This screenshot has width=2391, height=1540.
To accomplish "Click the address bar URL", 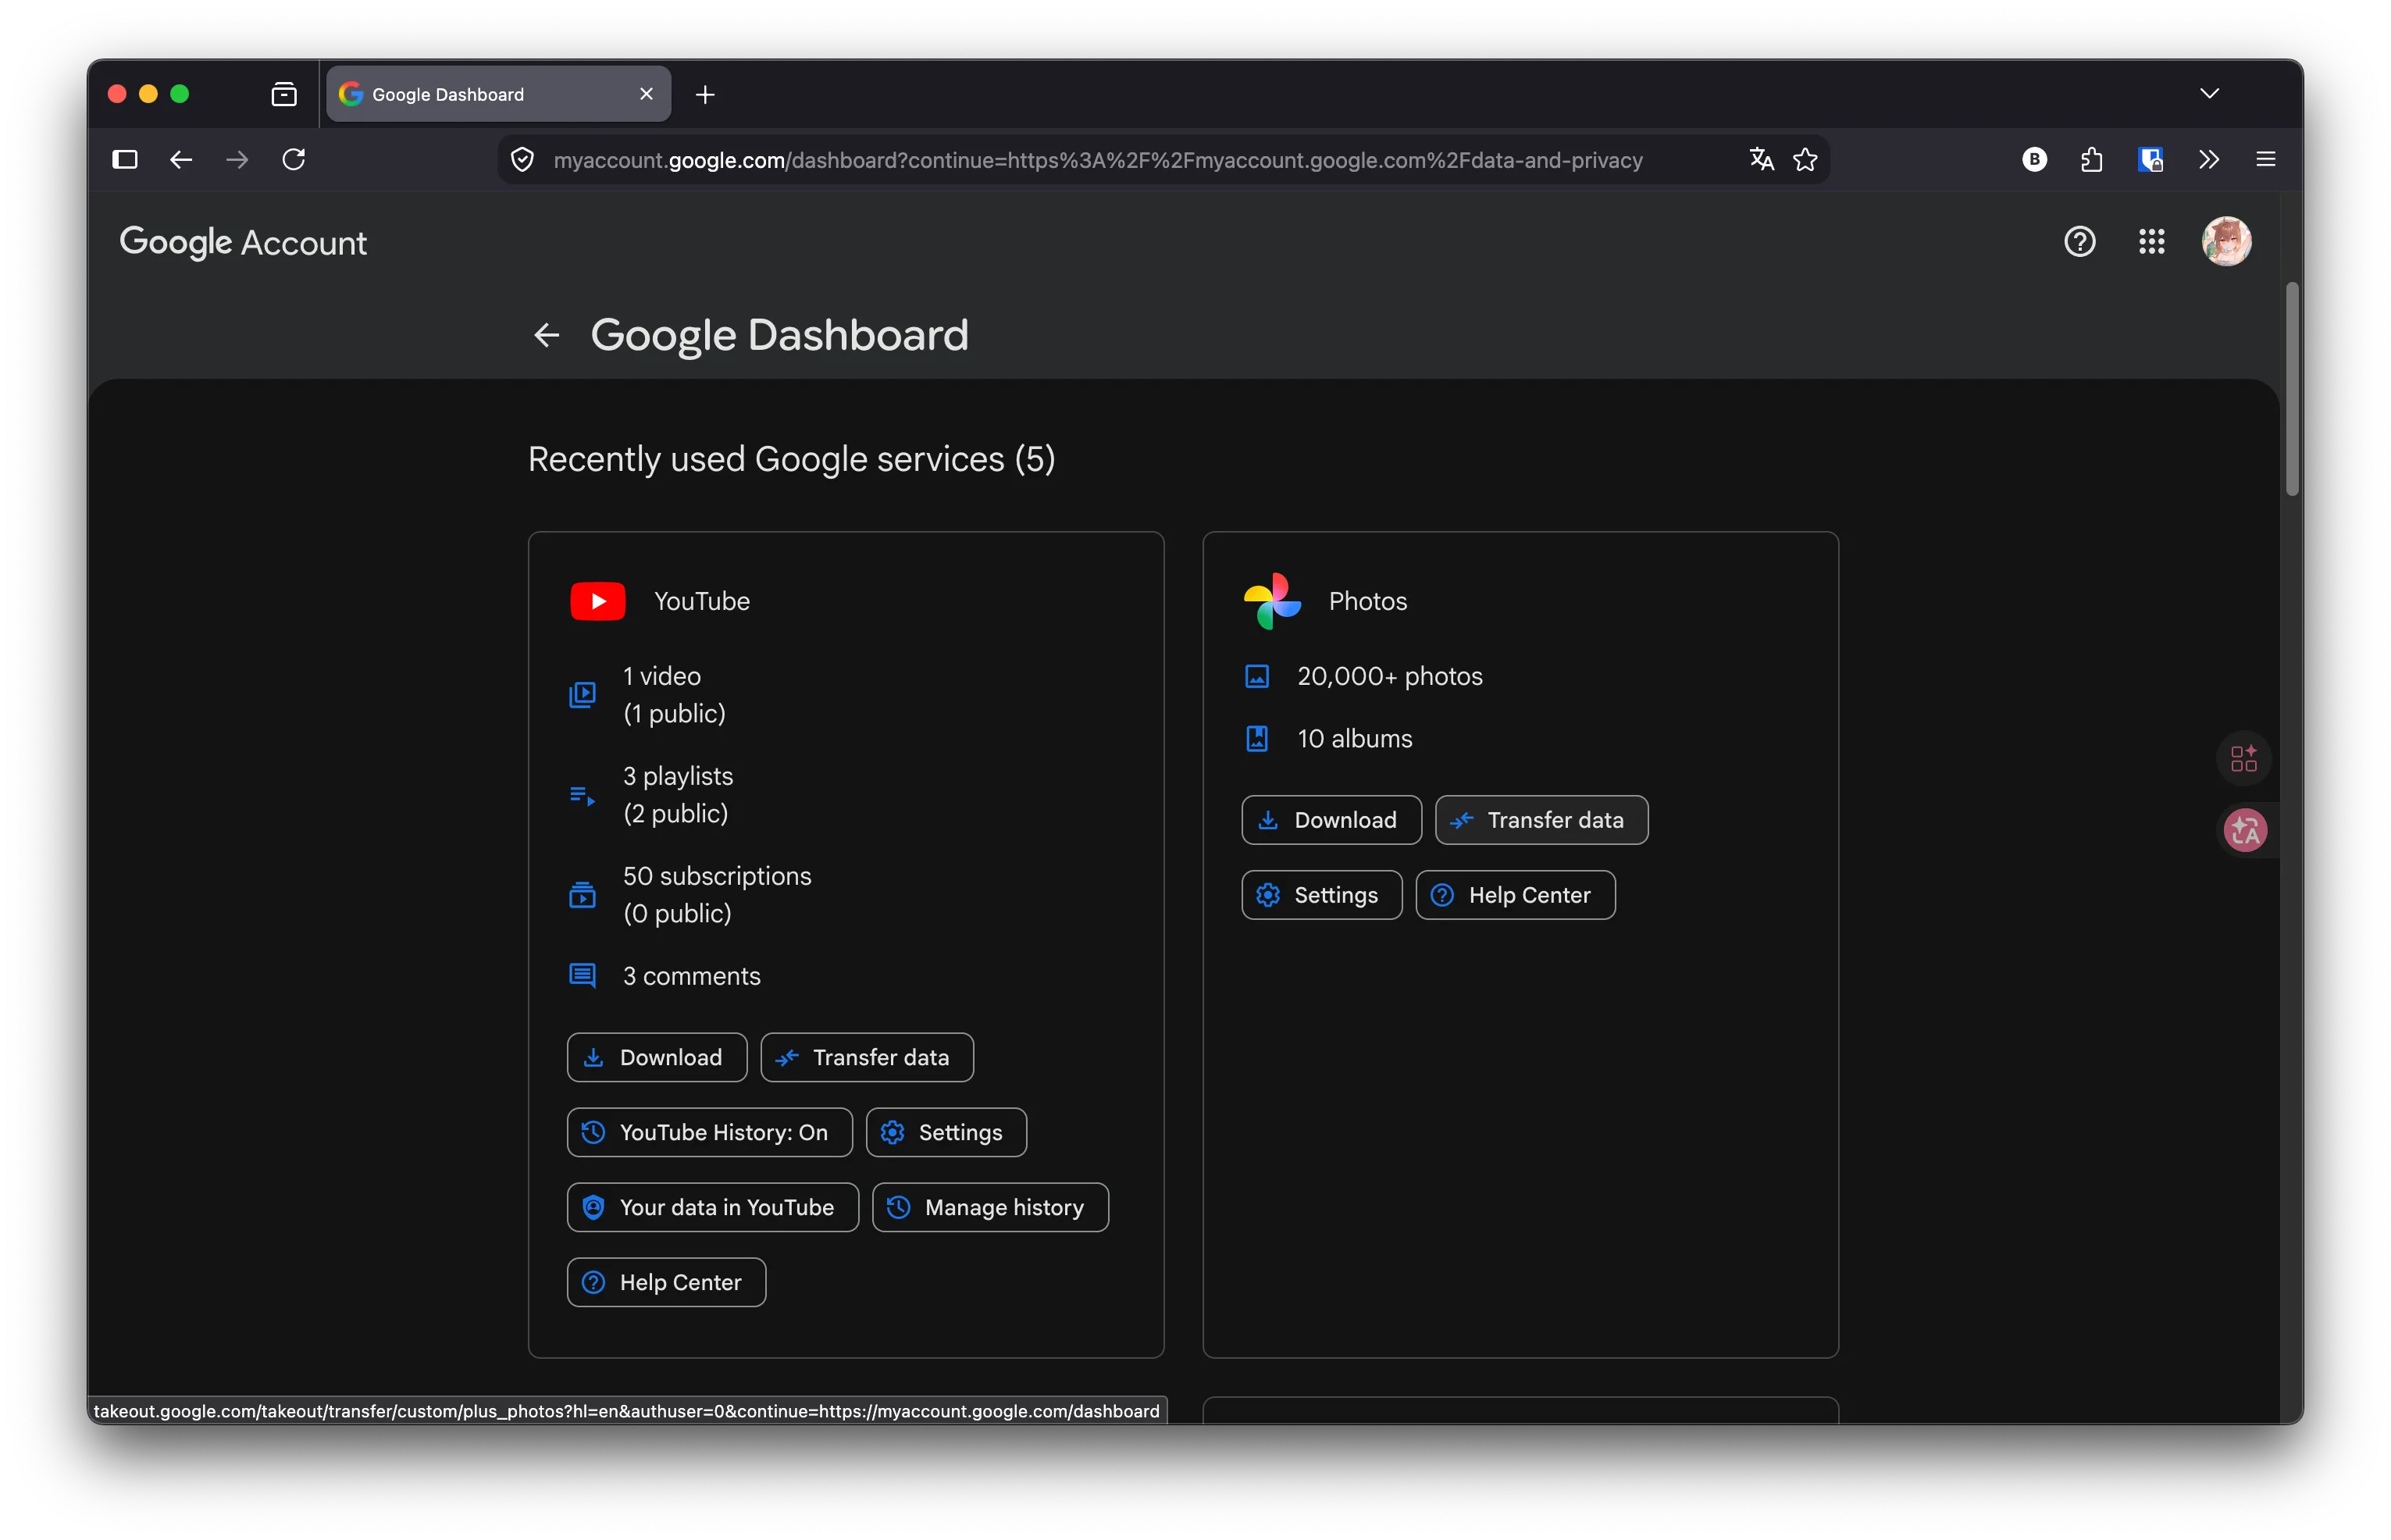I will (x=1097, y=160).
